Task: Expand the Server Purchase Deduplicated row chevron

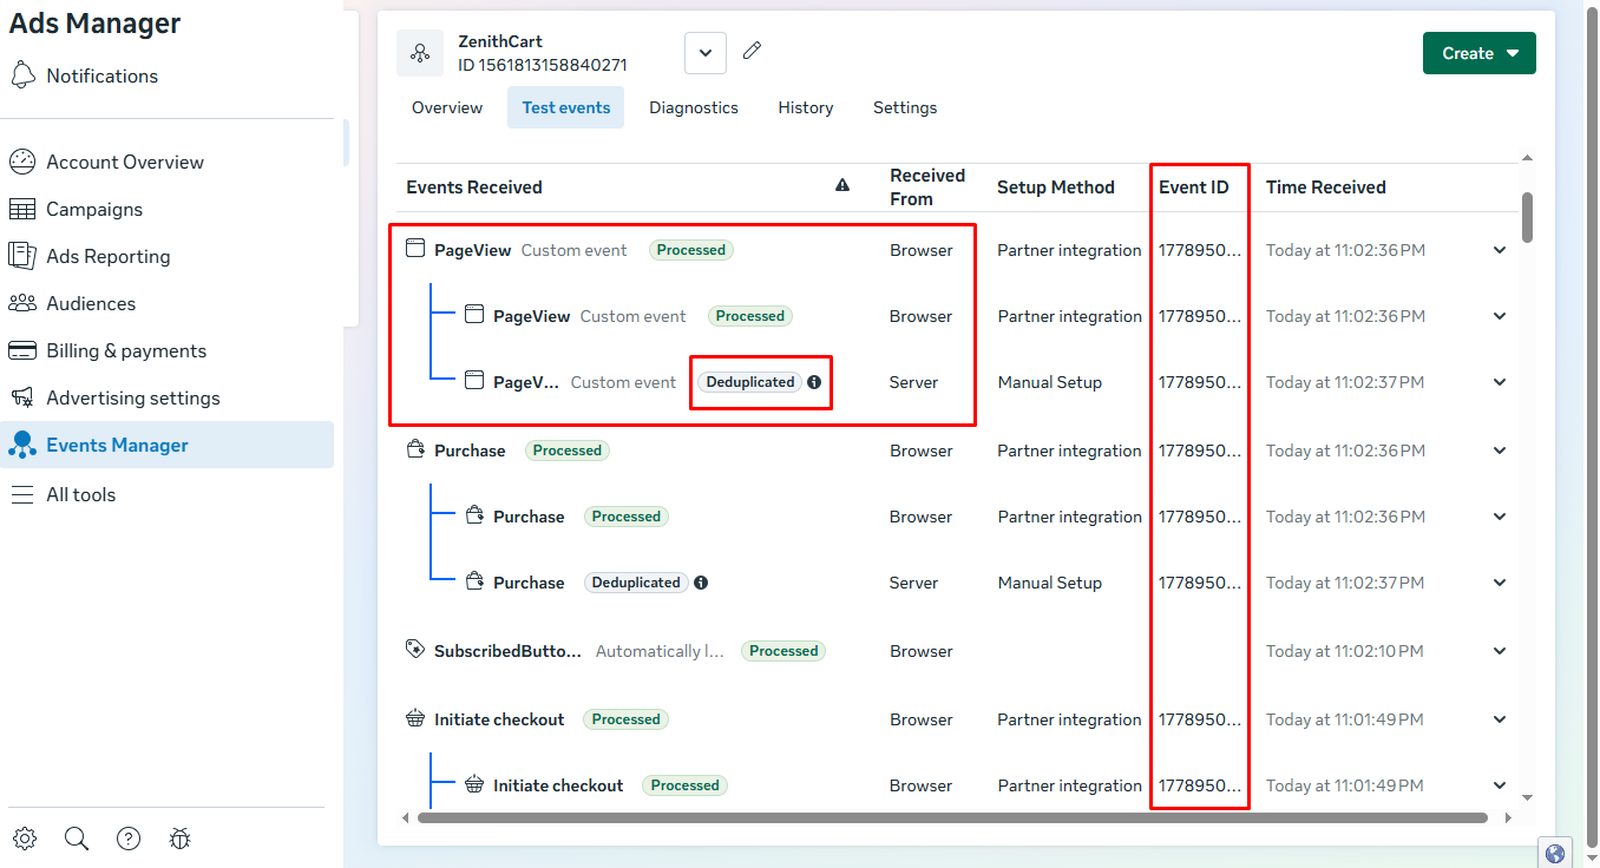Action: click(1499, 583)
